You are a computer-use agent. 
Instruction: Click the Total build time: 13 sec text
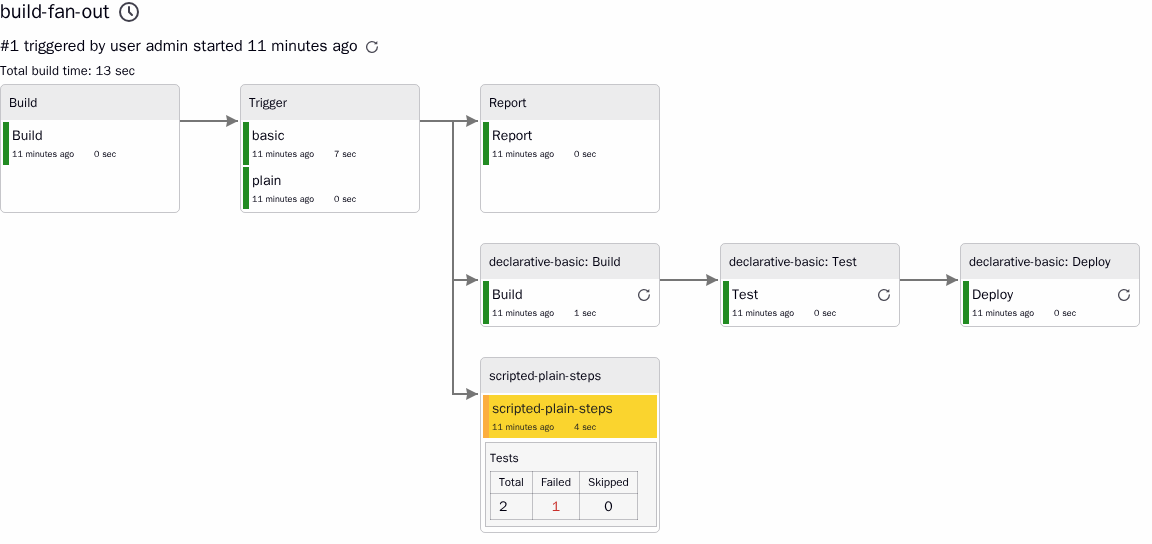pyautogui.click(x=68, y=71)
